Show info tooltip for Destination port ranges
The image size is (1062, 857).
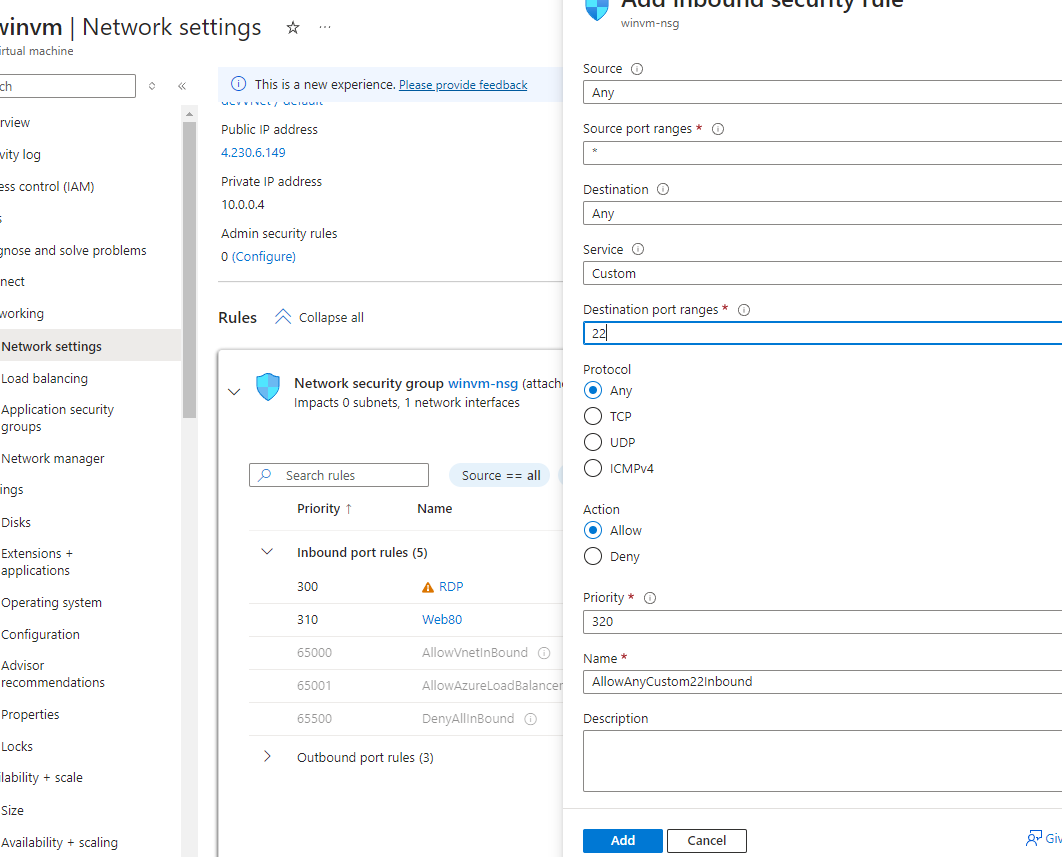point(744,310)
